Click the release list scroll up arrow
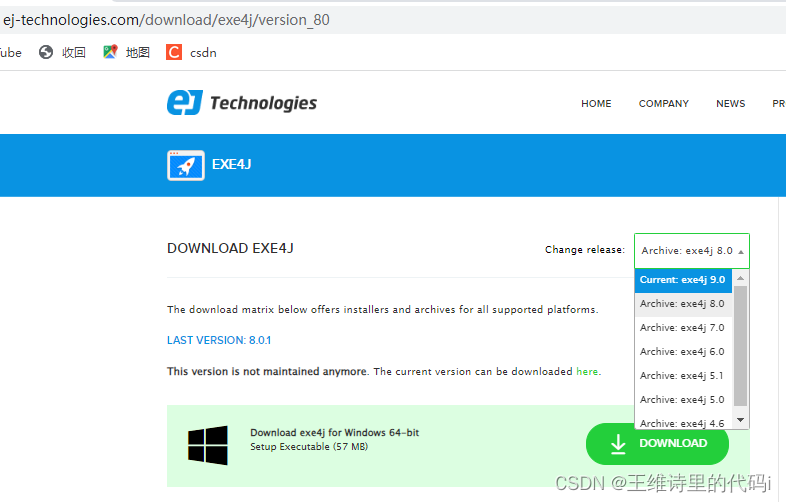The height and width of the screenshot is (502, 786). tap(740, 278)
